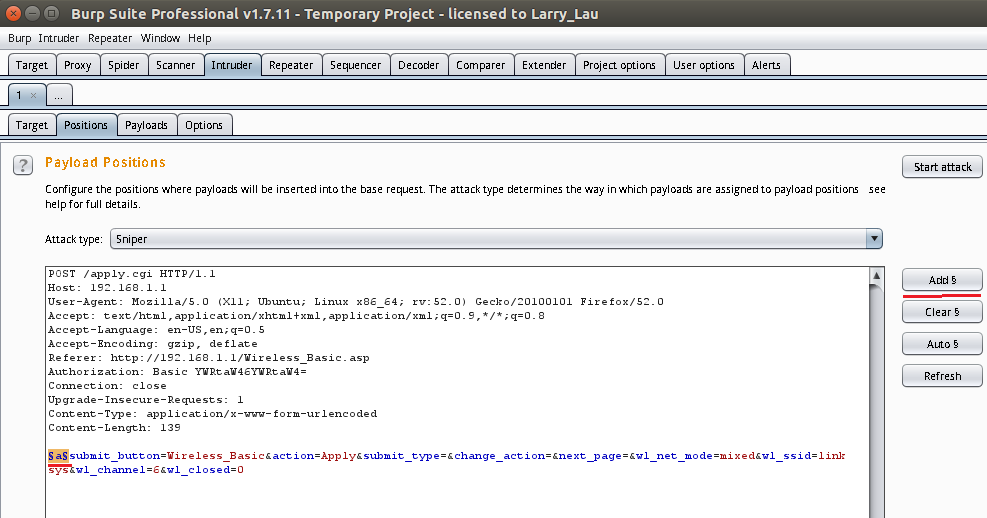
Task: Open the Attack type dropdown arrow
Action: 874,239
